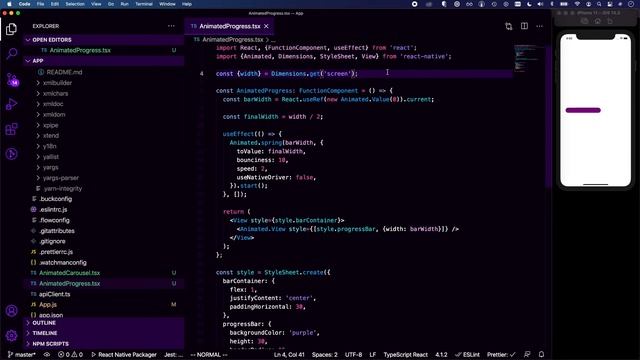The height and width of the screenshot is (360, 640).
Task: Expand the xpipe folder
Action: tap(51, 125)
